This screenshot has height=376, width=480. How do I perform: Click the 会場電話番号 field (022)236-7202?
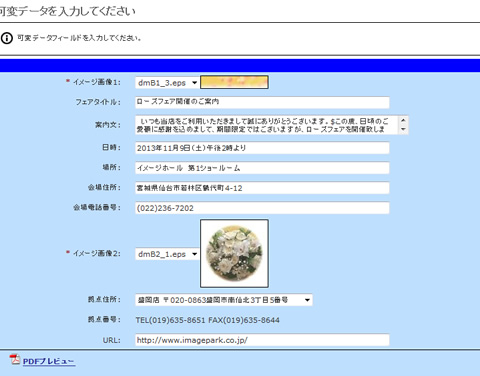[x=262, y=208]
